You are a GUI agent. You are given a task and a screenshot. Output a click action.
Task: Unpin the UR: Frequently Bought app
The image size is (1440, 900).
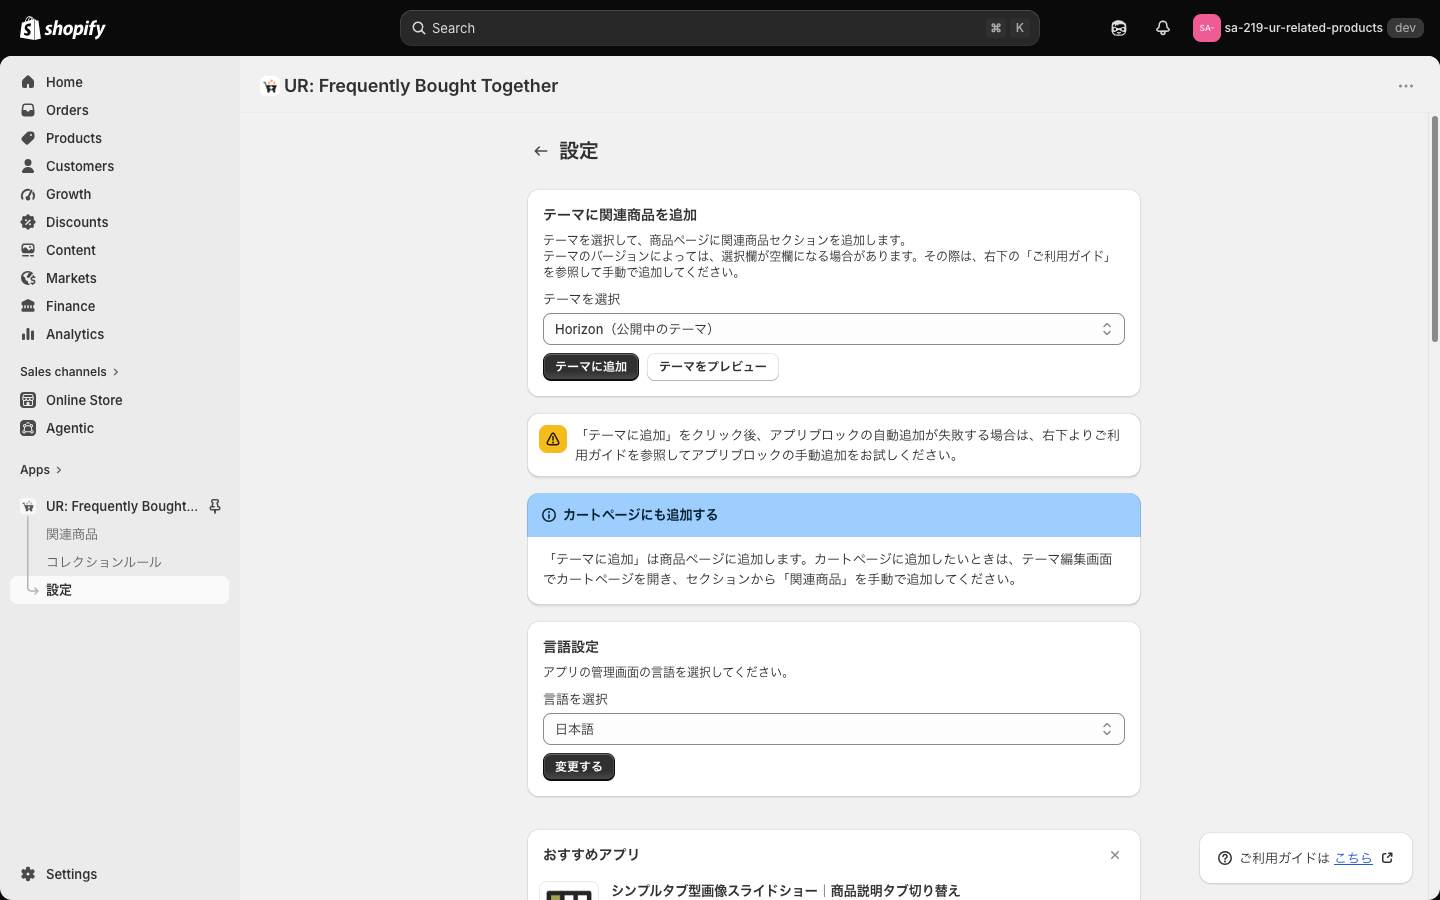coord(215,506)
